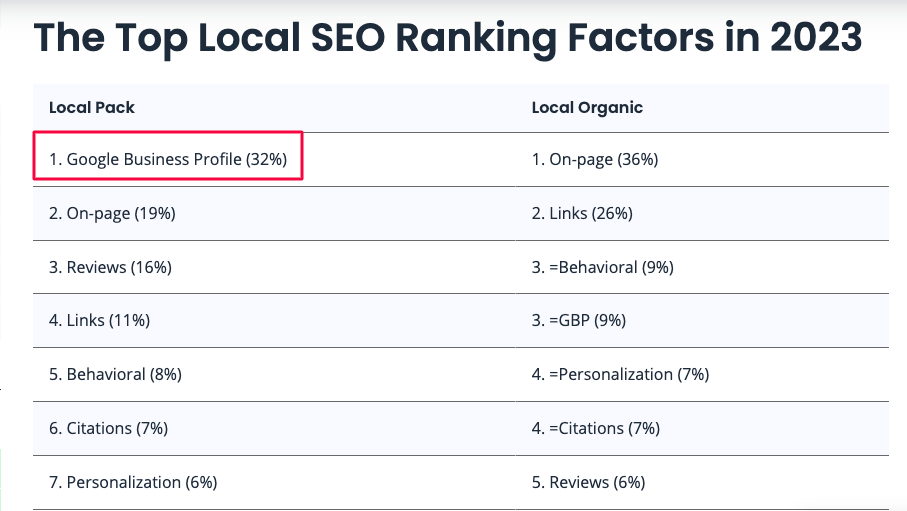Click the =Behavioral (9%) entry

click(603, 267)
